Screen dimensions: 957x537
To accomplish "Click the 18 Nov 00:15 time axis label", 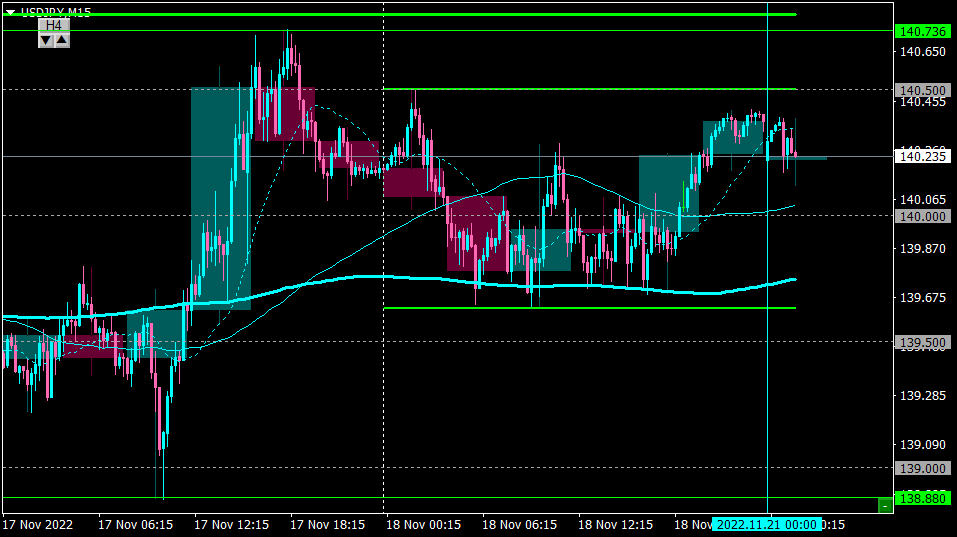I will click(424, 525).
